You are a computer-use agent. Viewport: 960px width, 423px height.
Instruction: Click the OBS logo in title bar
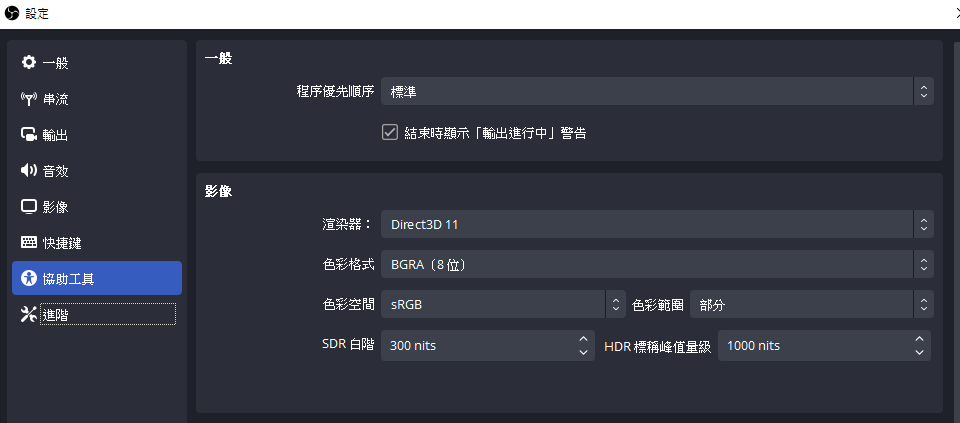[x=12, y=13]
